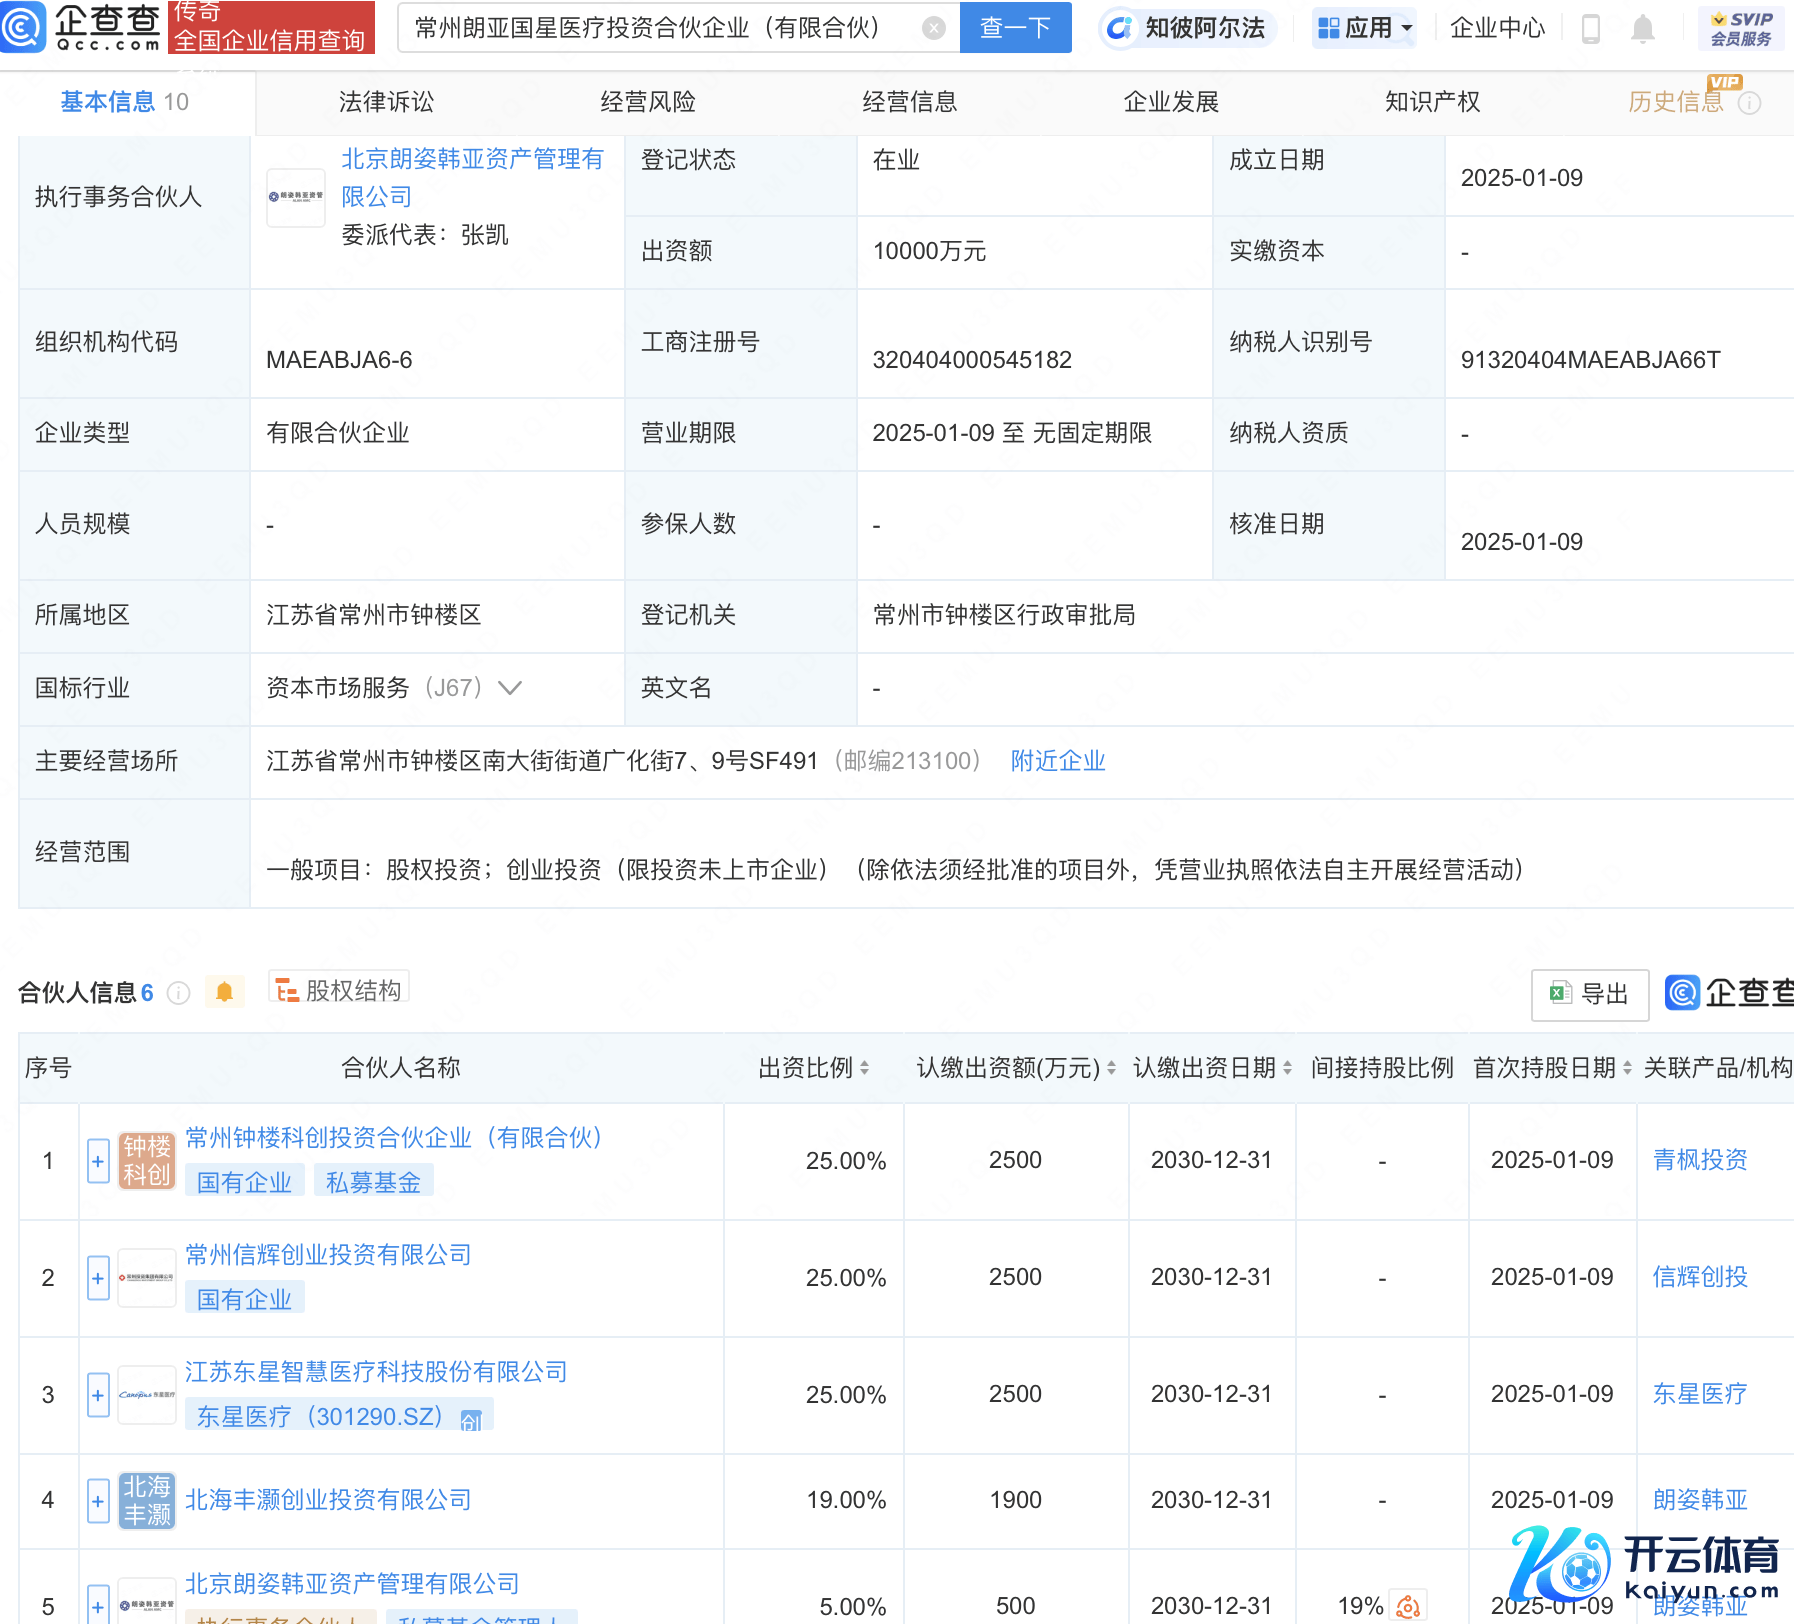1794x1624 pixels.
Task: Click info icon next to 历史信息
Action: pos(1749,103)
